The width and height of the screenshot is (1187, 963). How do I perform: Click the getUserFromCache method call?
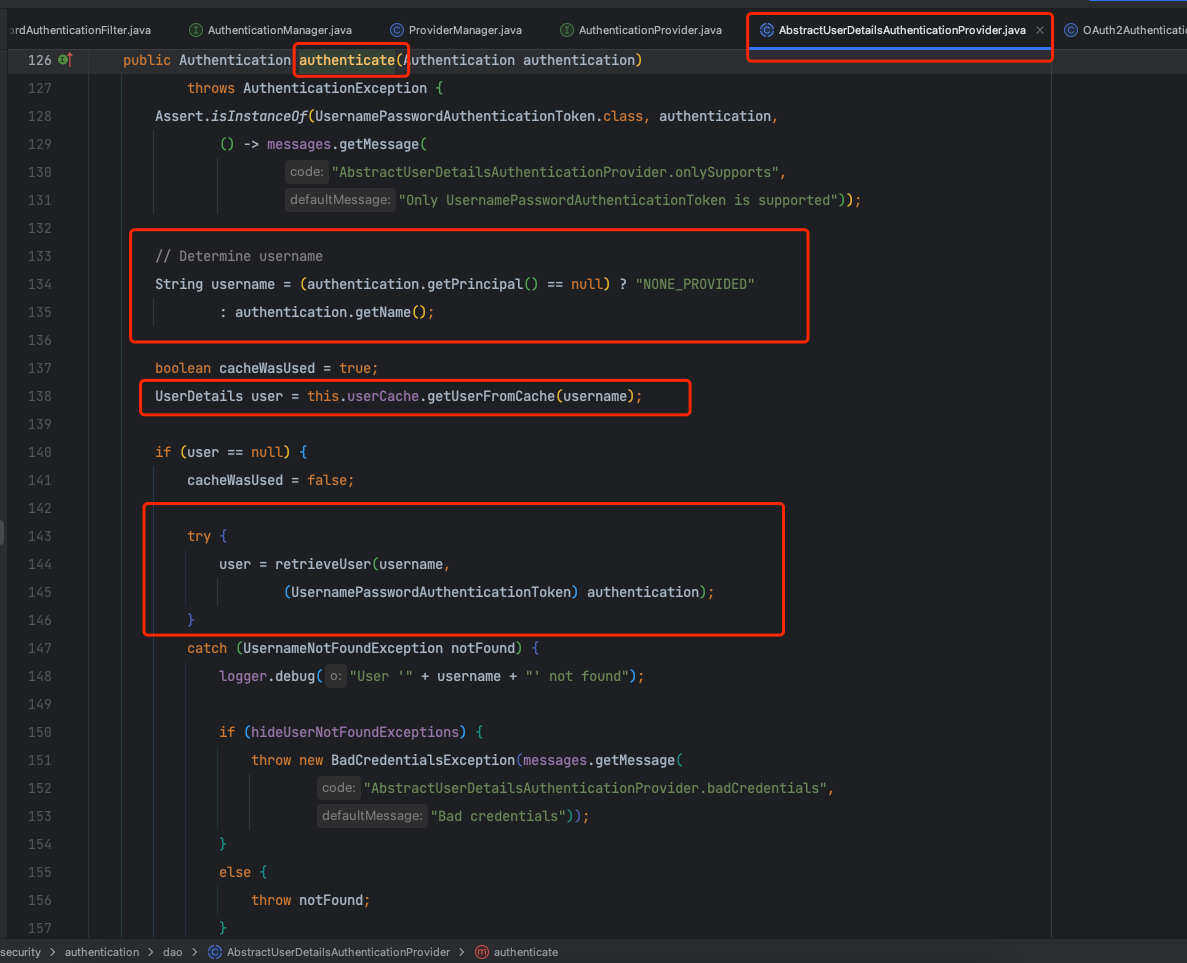tap(490, 396)
